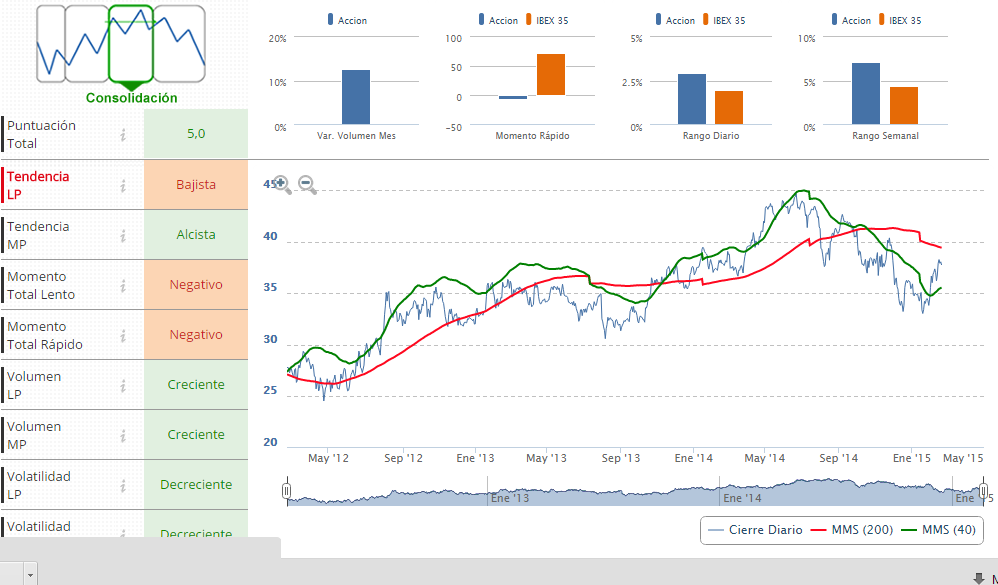Open info icon for Puntuación Total
The image size is (998, 585).
point(123,135)
